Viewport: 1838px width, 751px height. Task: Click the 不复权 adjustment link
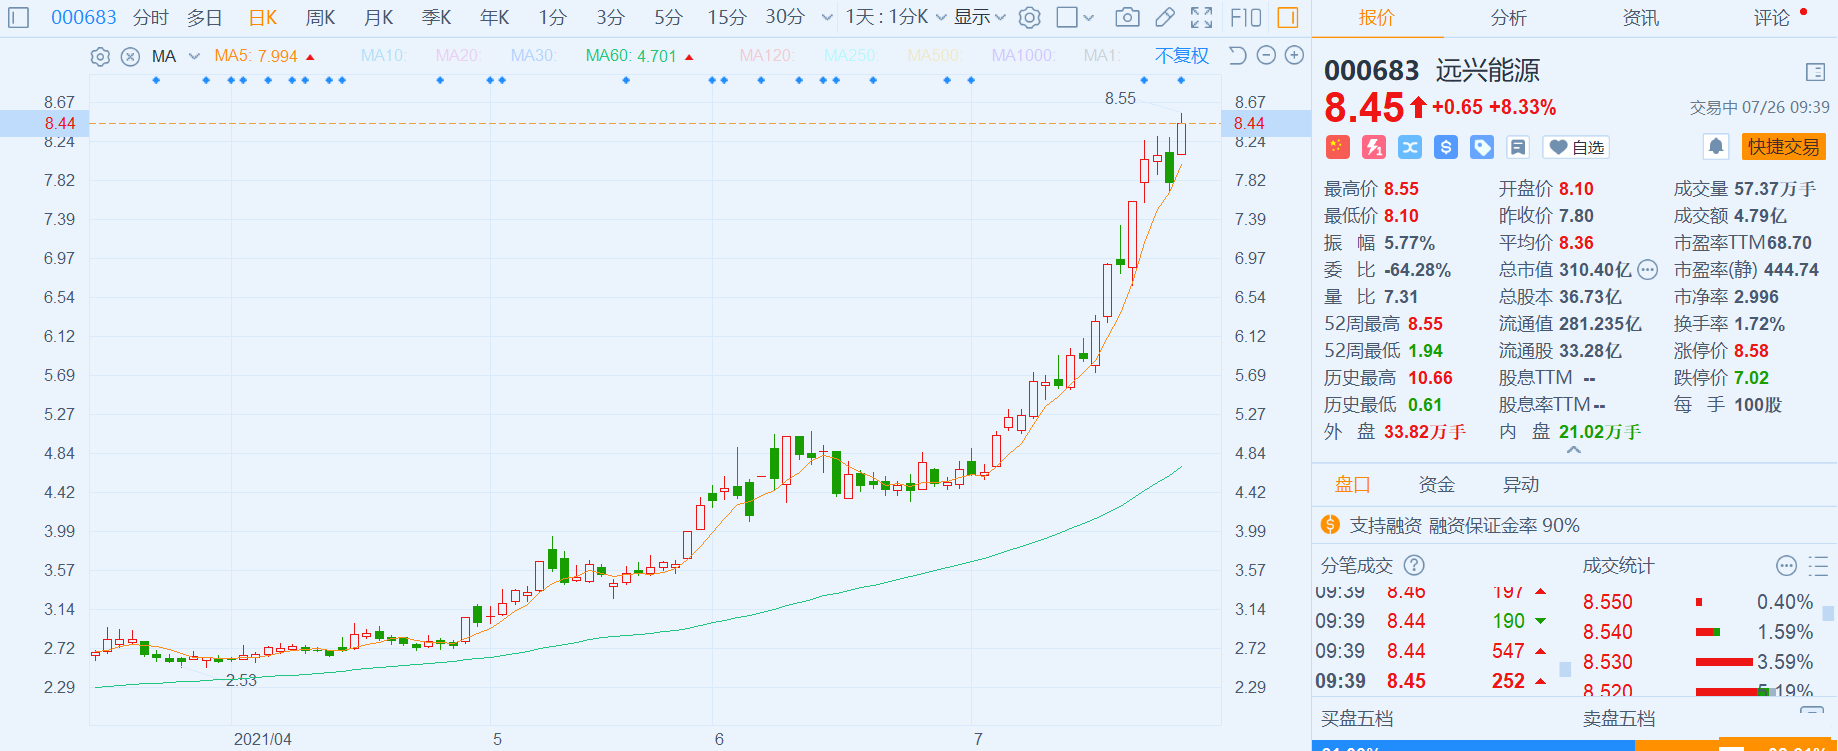pyautogui.click(x=1181, y=56)
